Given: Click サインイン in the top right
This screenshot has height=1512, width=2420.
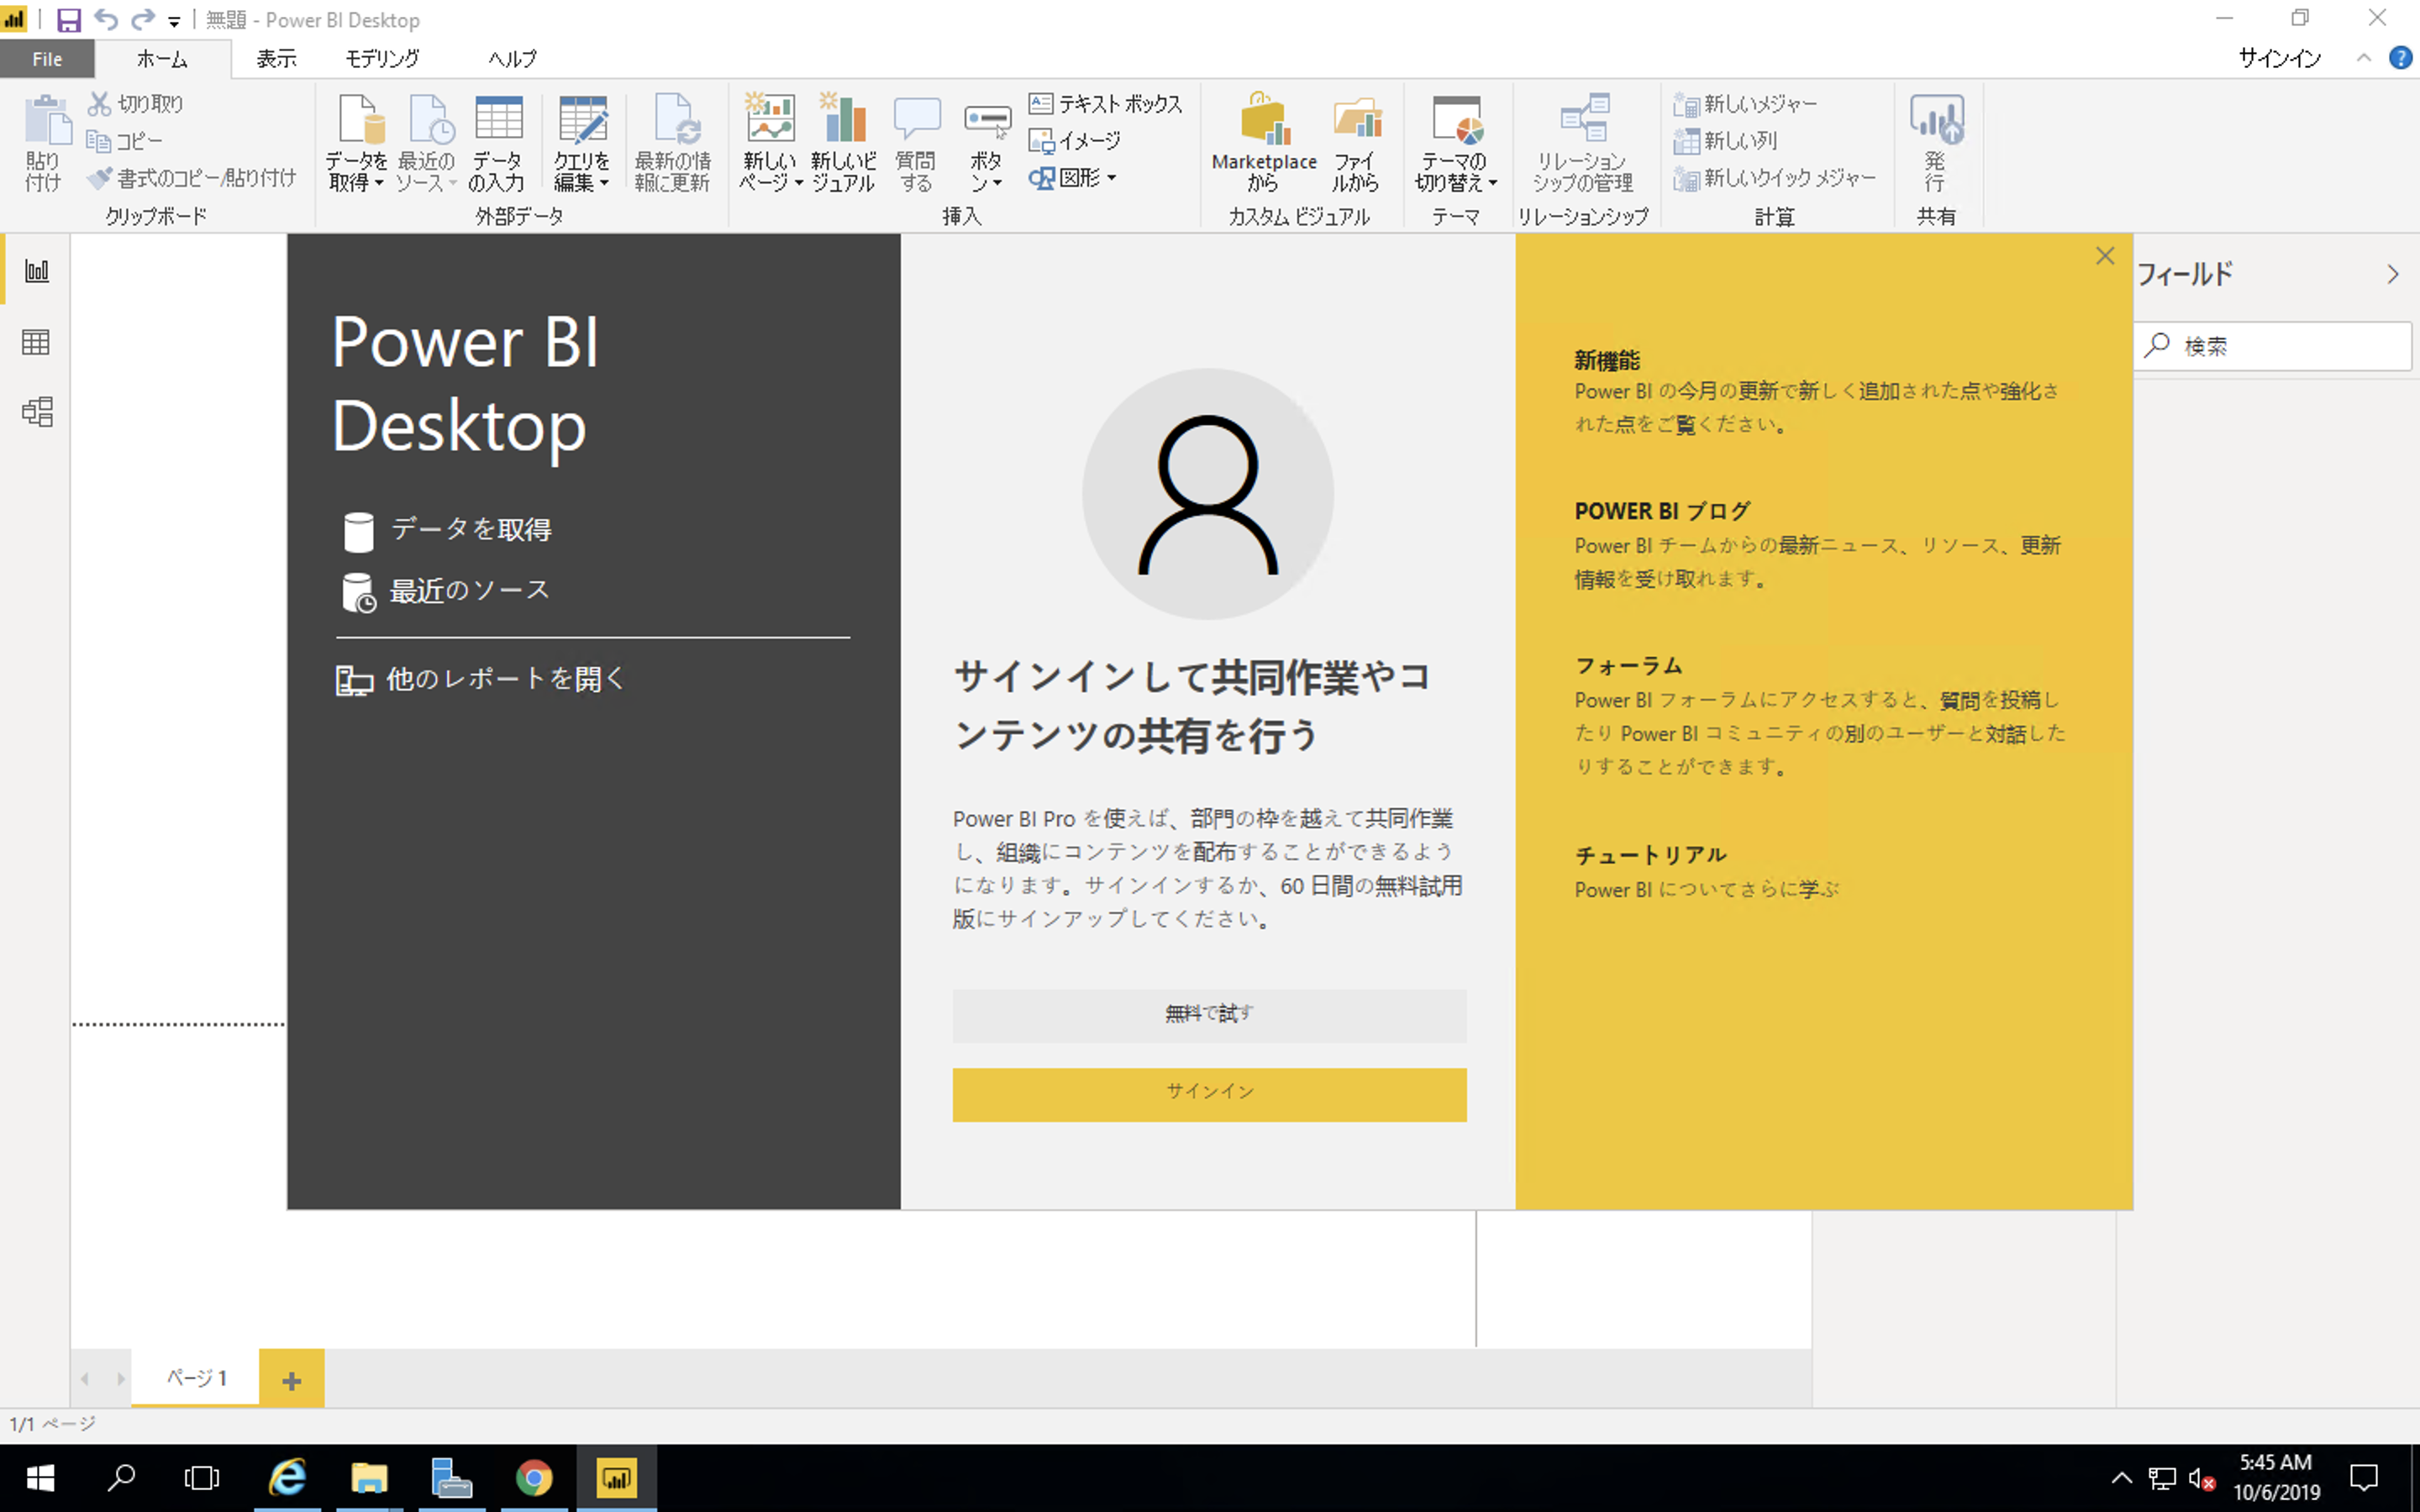Looking at the screenshot, I should point(2279,58).
